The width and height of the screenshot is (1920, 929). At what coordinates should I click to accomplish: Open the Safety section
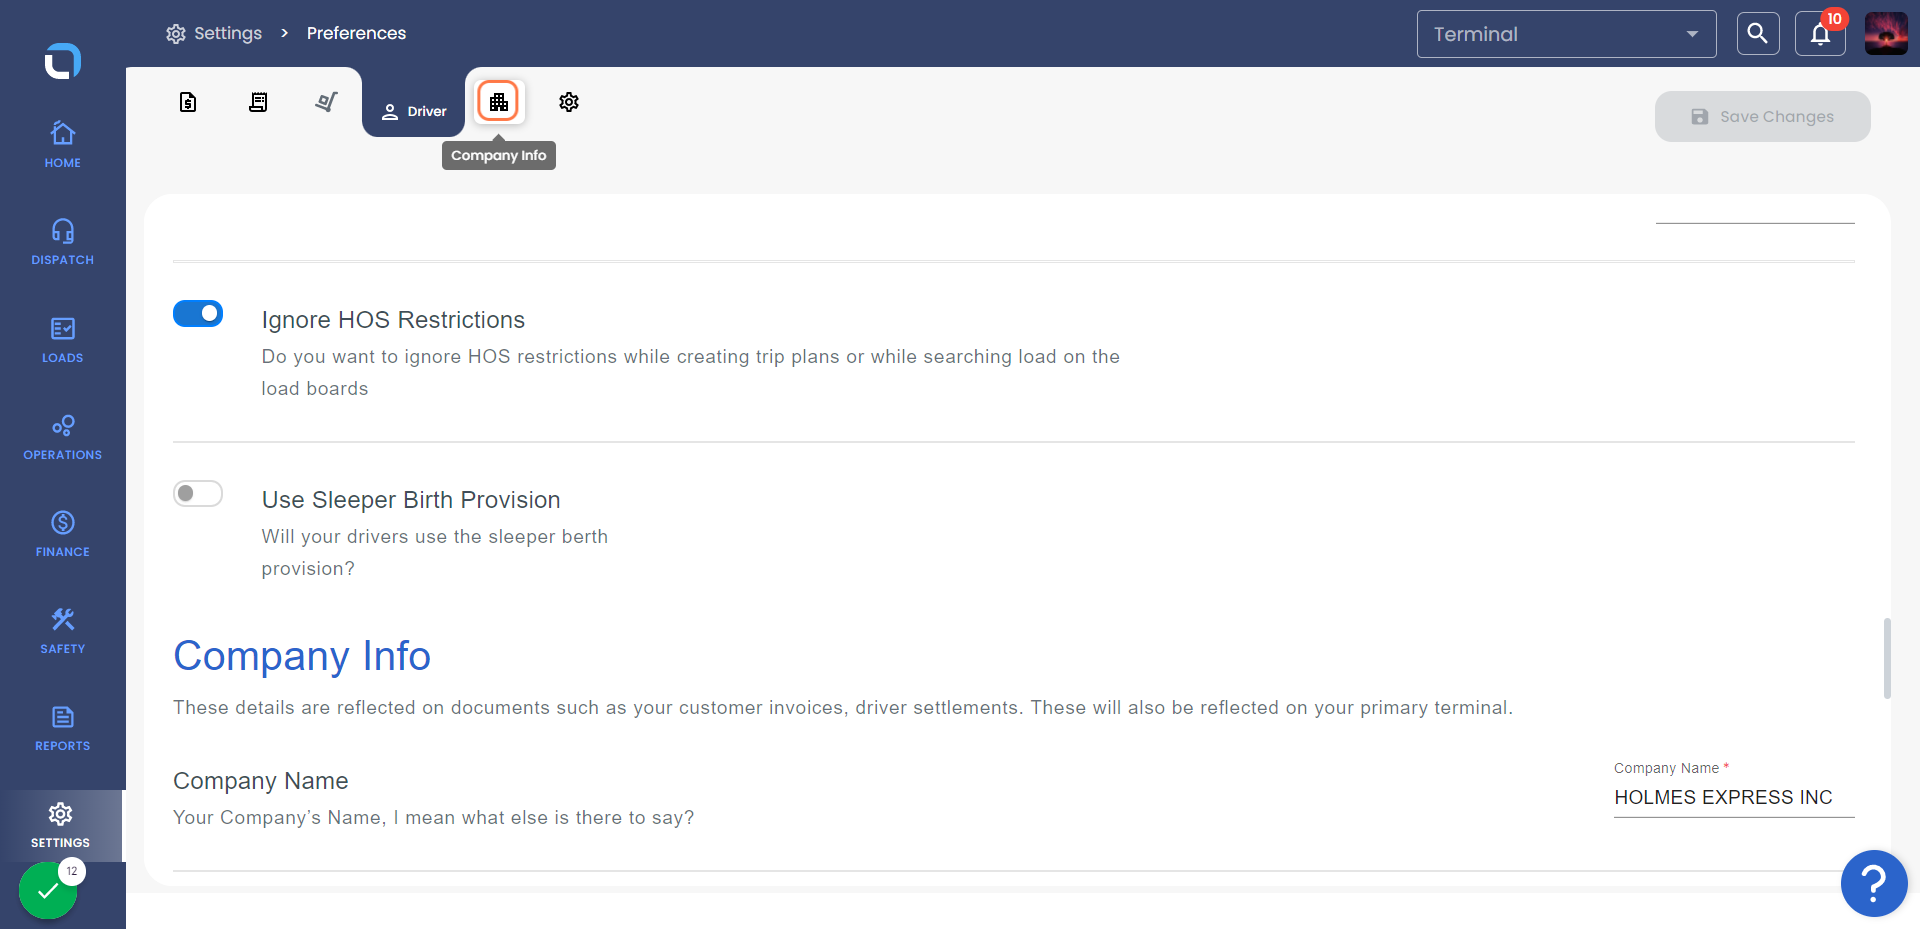point(62,631)
